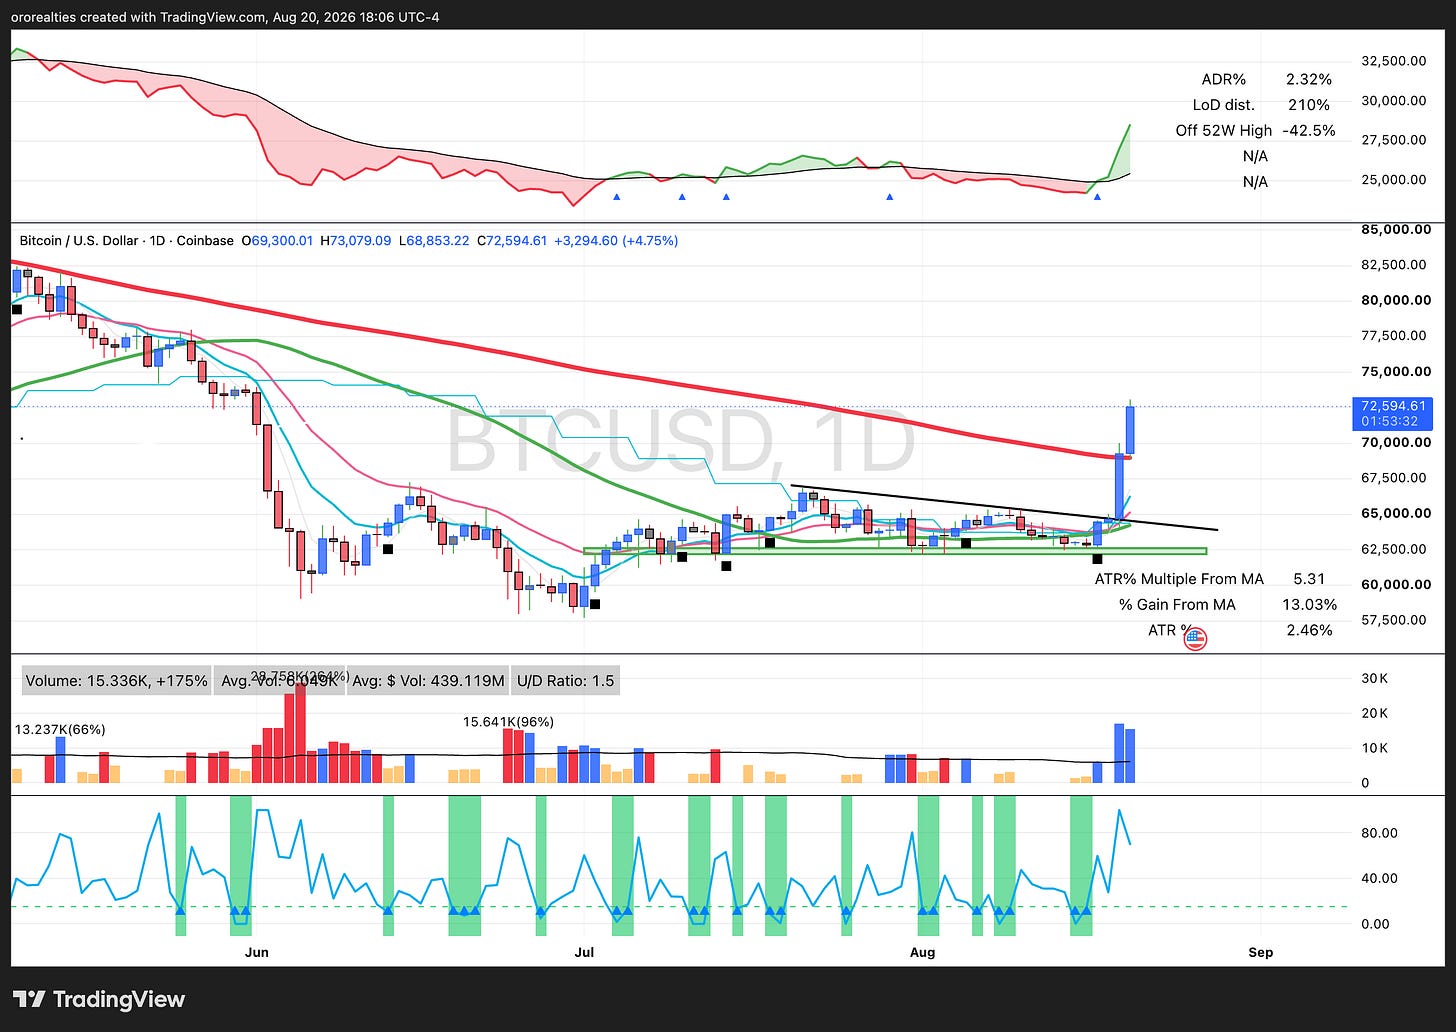The height and width of the screenshot is (1032, 1456).
Task: Click the symbol title Bitcoin / U.S. Dollar
Action: click(x=84, y=241)
